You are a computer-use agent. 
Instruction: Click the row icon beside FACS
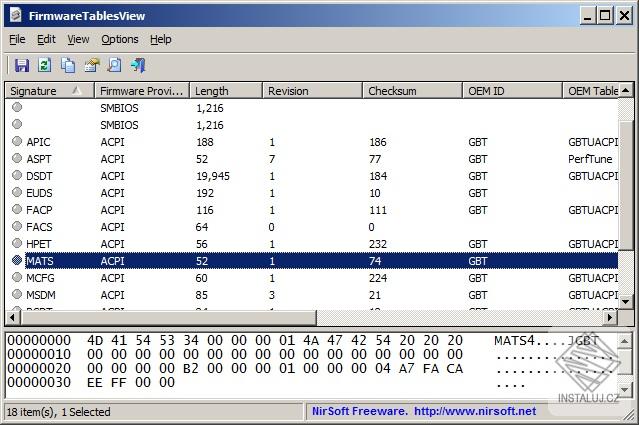17,227
